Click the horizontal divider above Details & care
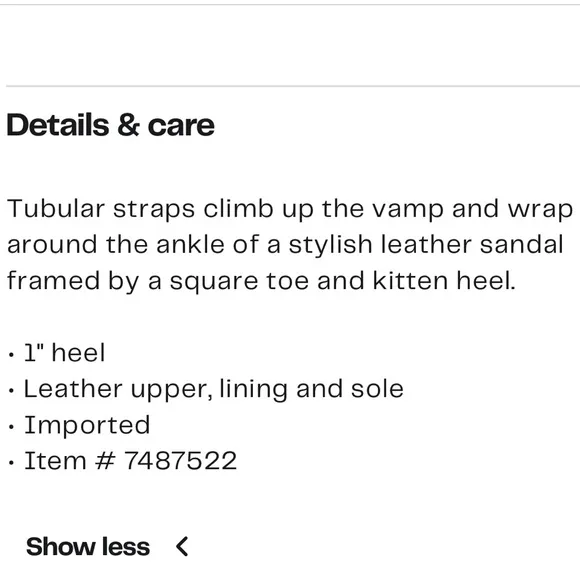Image resolution: width=580 pixels, height=580 pixels. point(293,86)
